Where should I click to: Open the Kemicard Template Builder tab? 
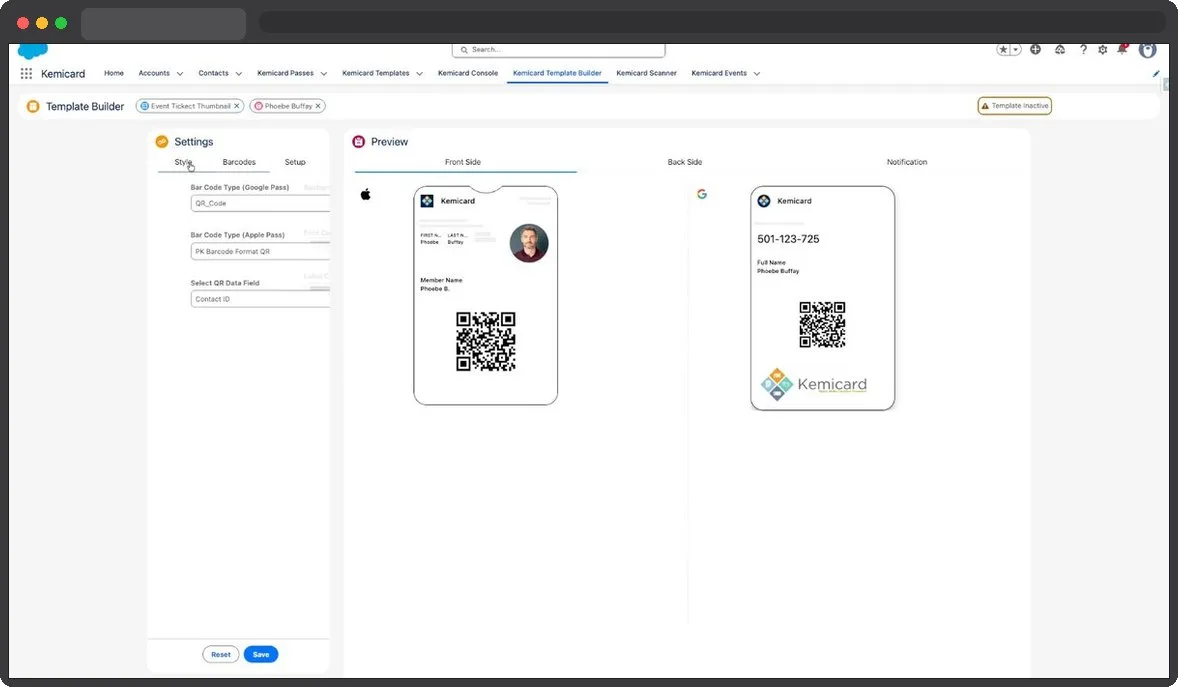557,73
